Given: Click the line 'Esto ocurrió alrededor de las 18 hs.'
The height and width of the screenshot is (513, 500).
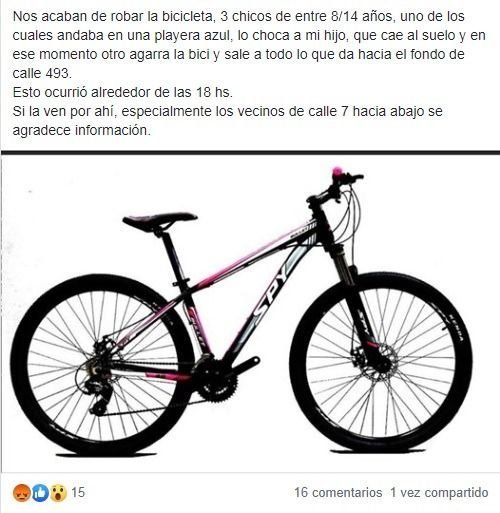Looking at the screenshot, I should coord(123,92).
